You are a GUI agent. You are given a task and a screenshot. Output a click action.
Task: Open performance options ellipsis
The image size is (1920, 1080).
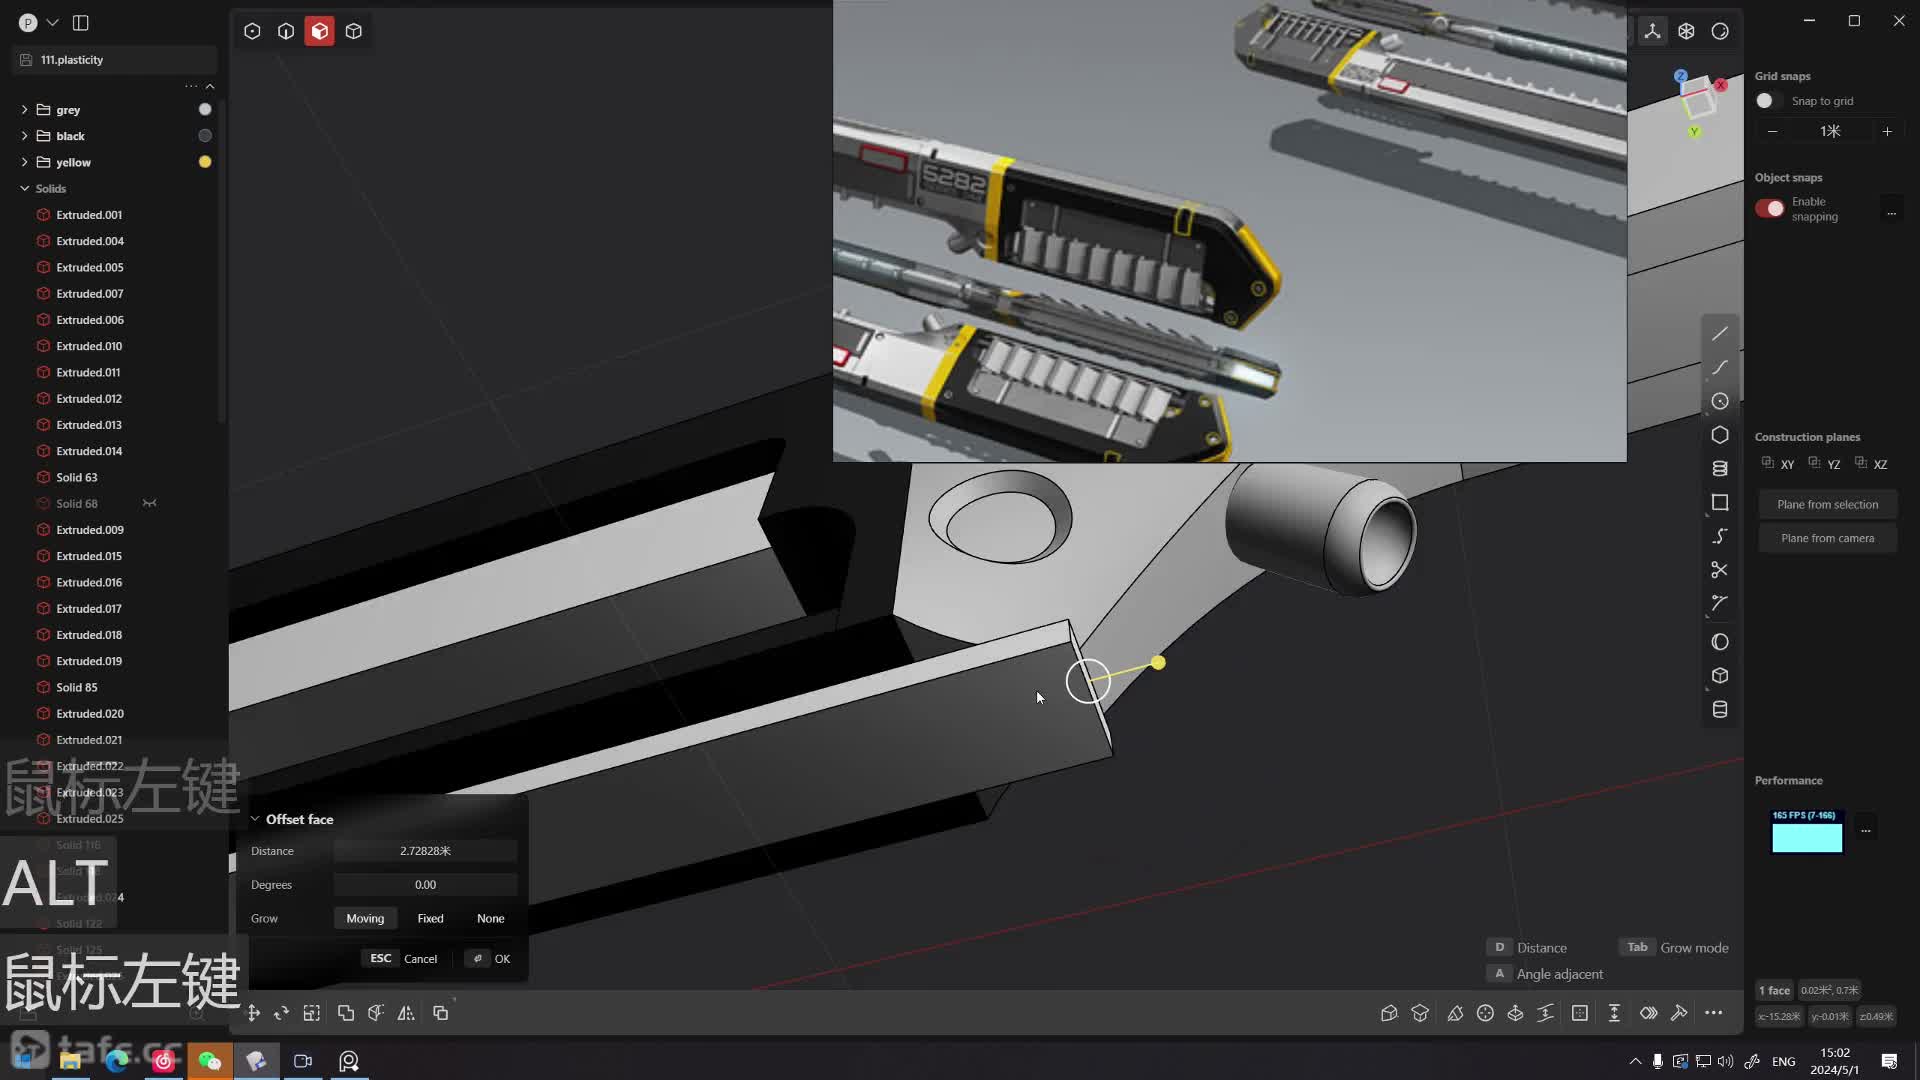tap(1865, 830)
